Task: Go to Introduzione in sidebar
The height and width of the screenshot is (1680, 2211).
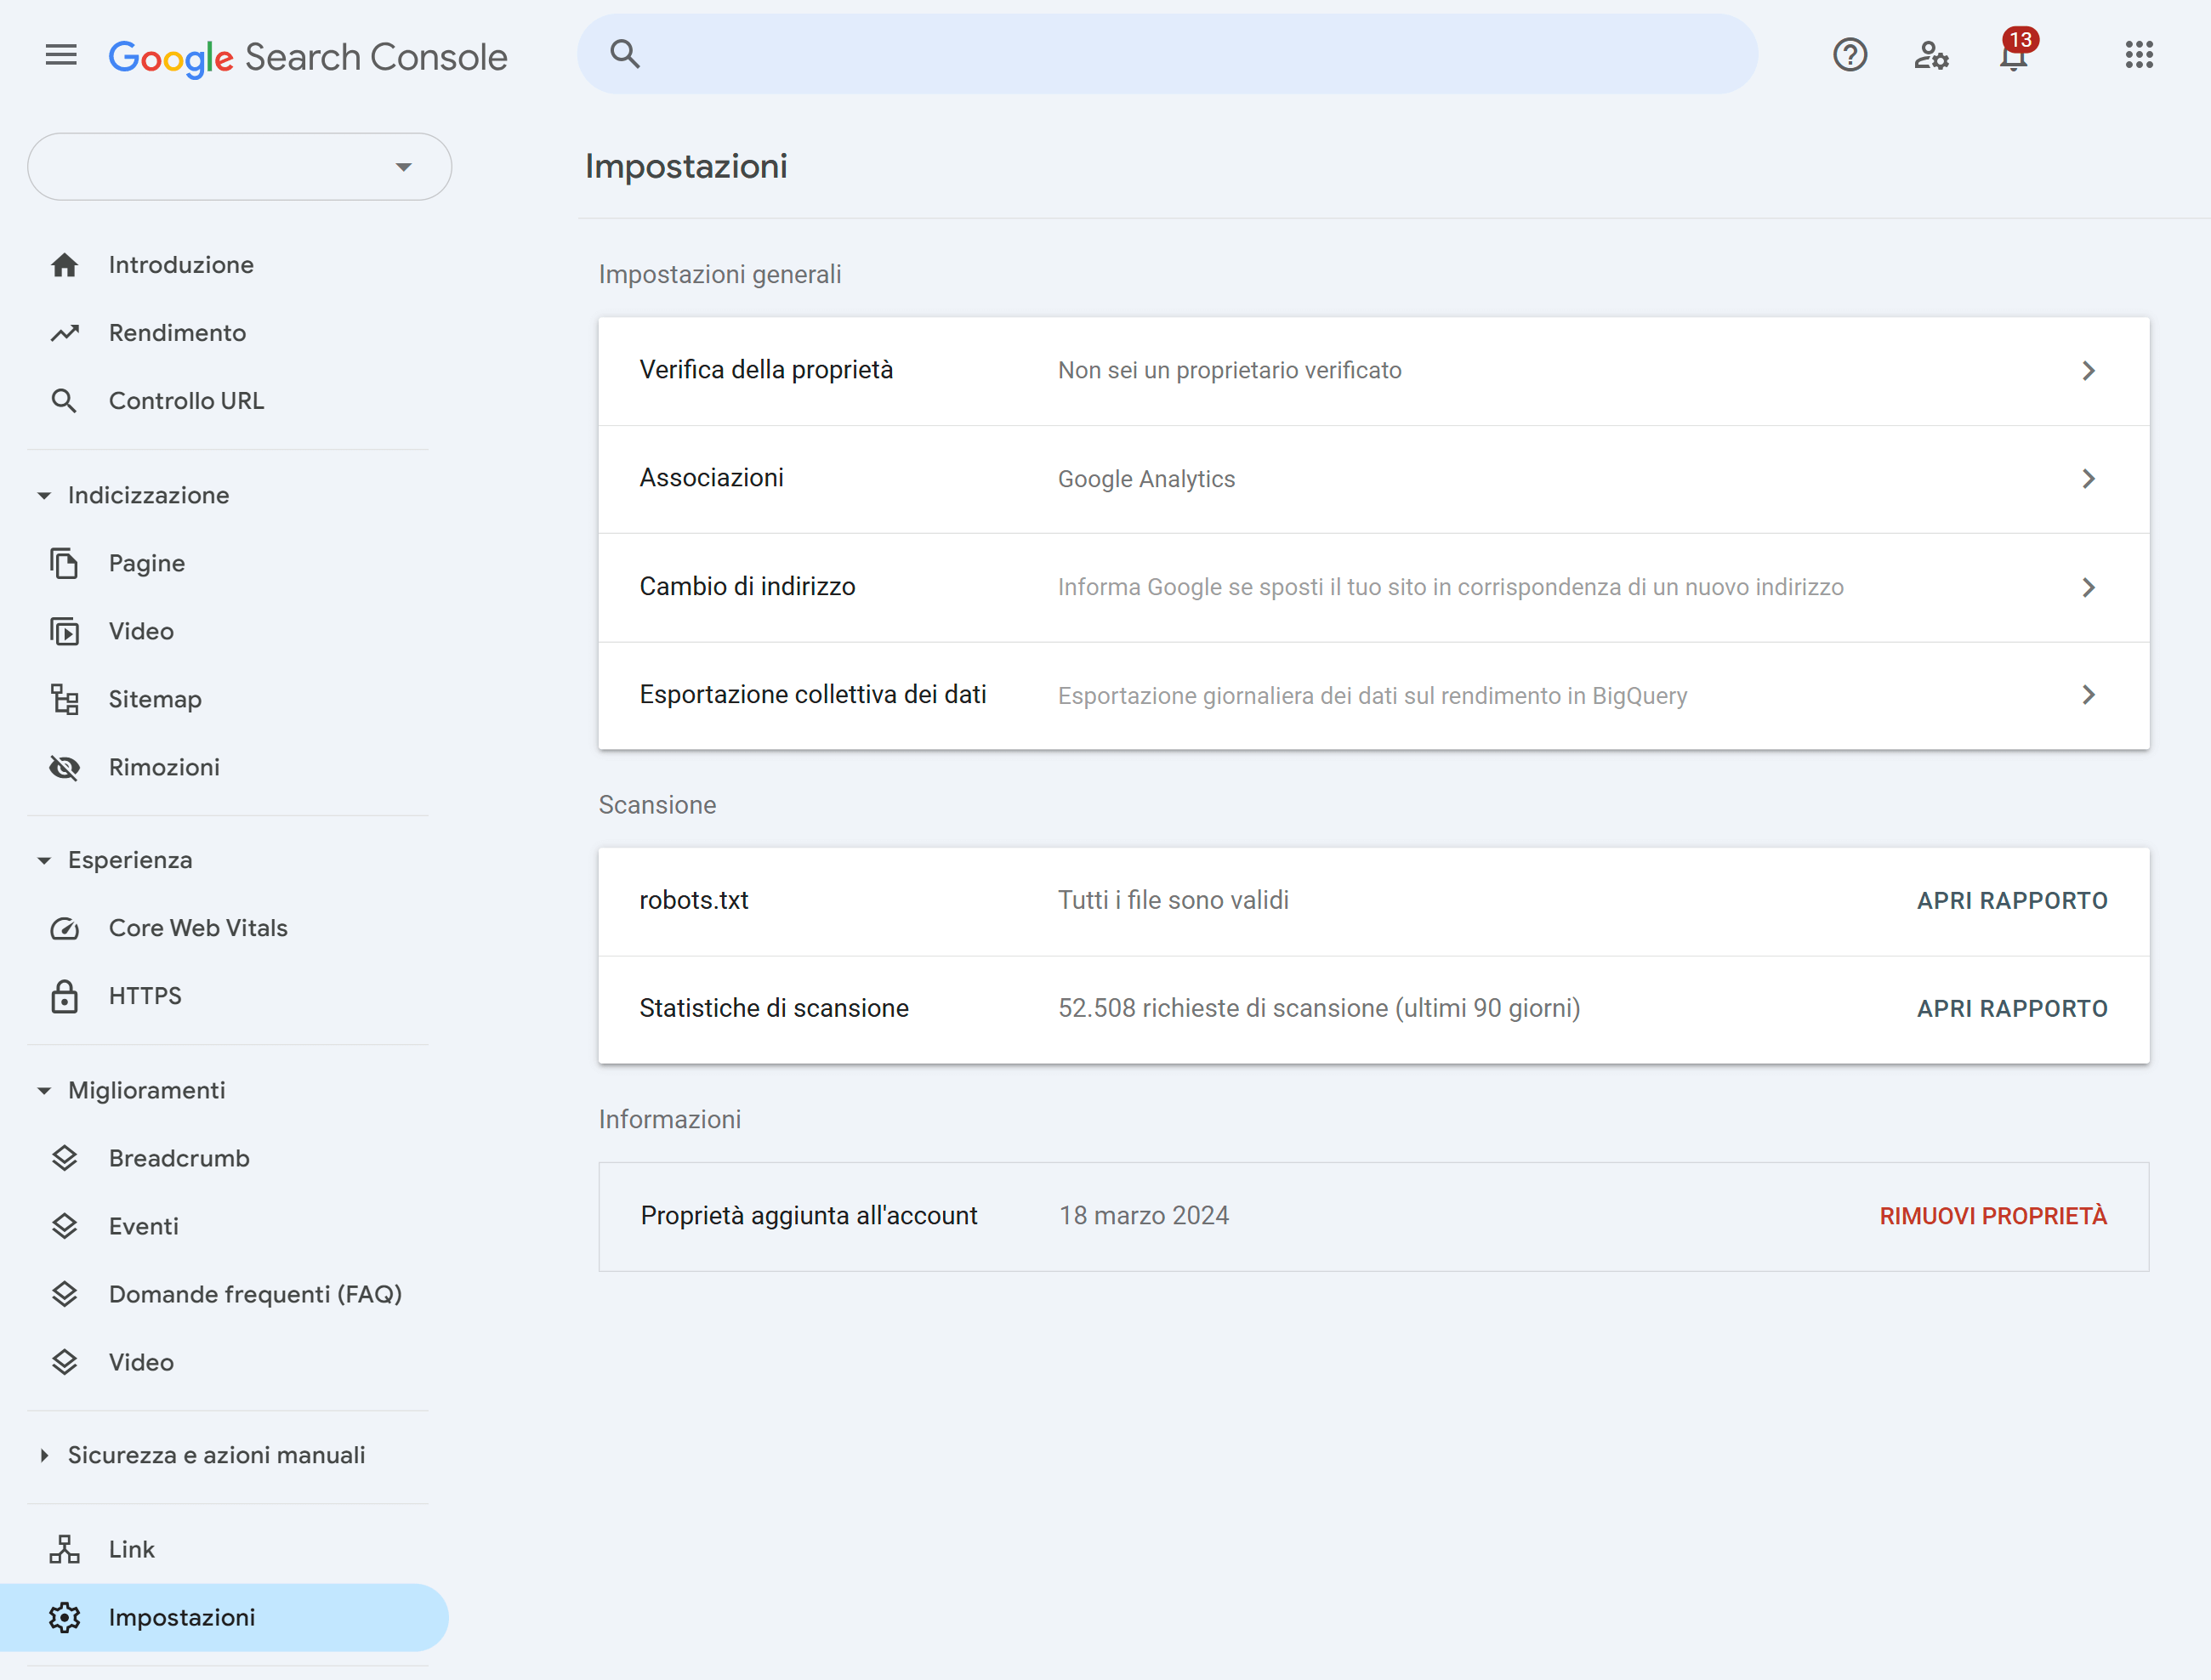Action: (x=181, y=265)
